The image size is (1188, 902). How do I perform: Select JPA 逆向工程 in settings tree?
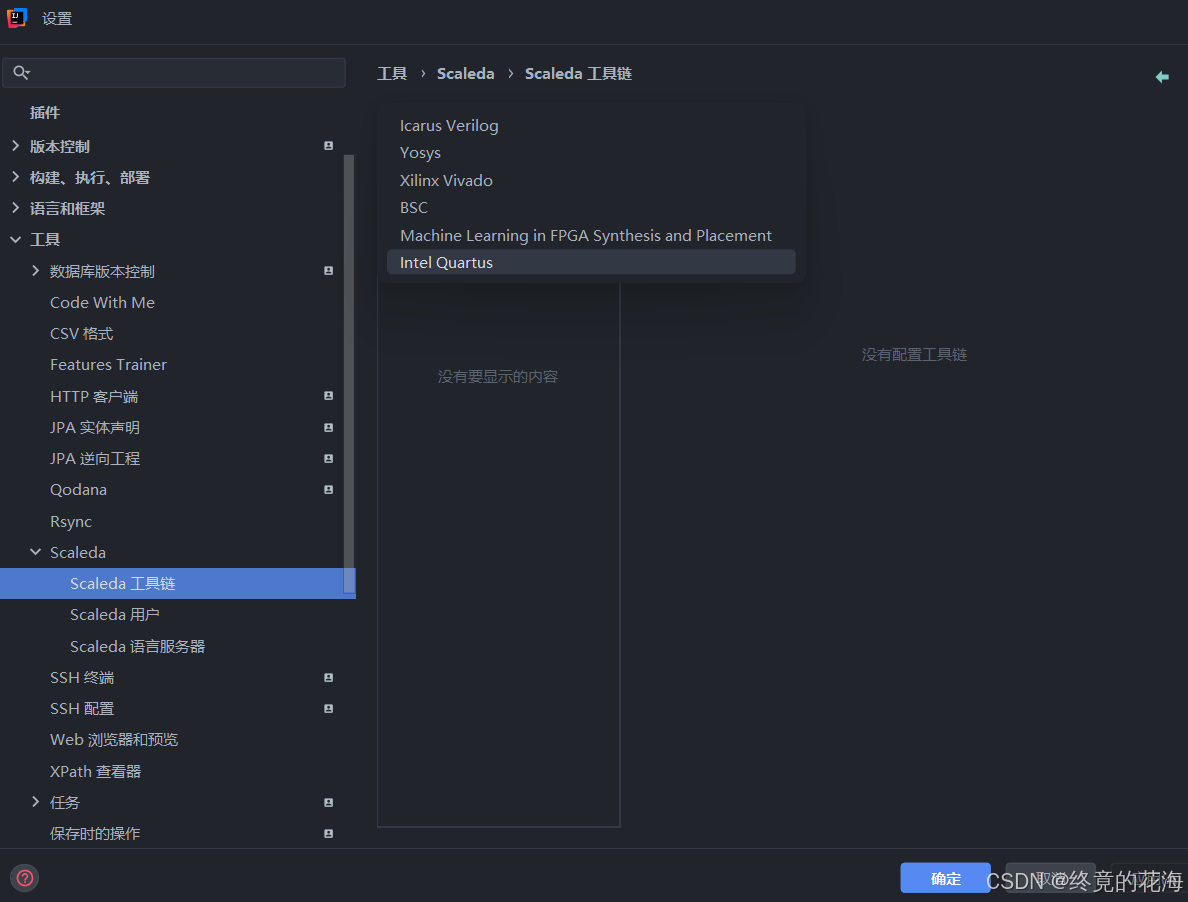(x=95, y=458)
